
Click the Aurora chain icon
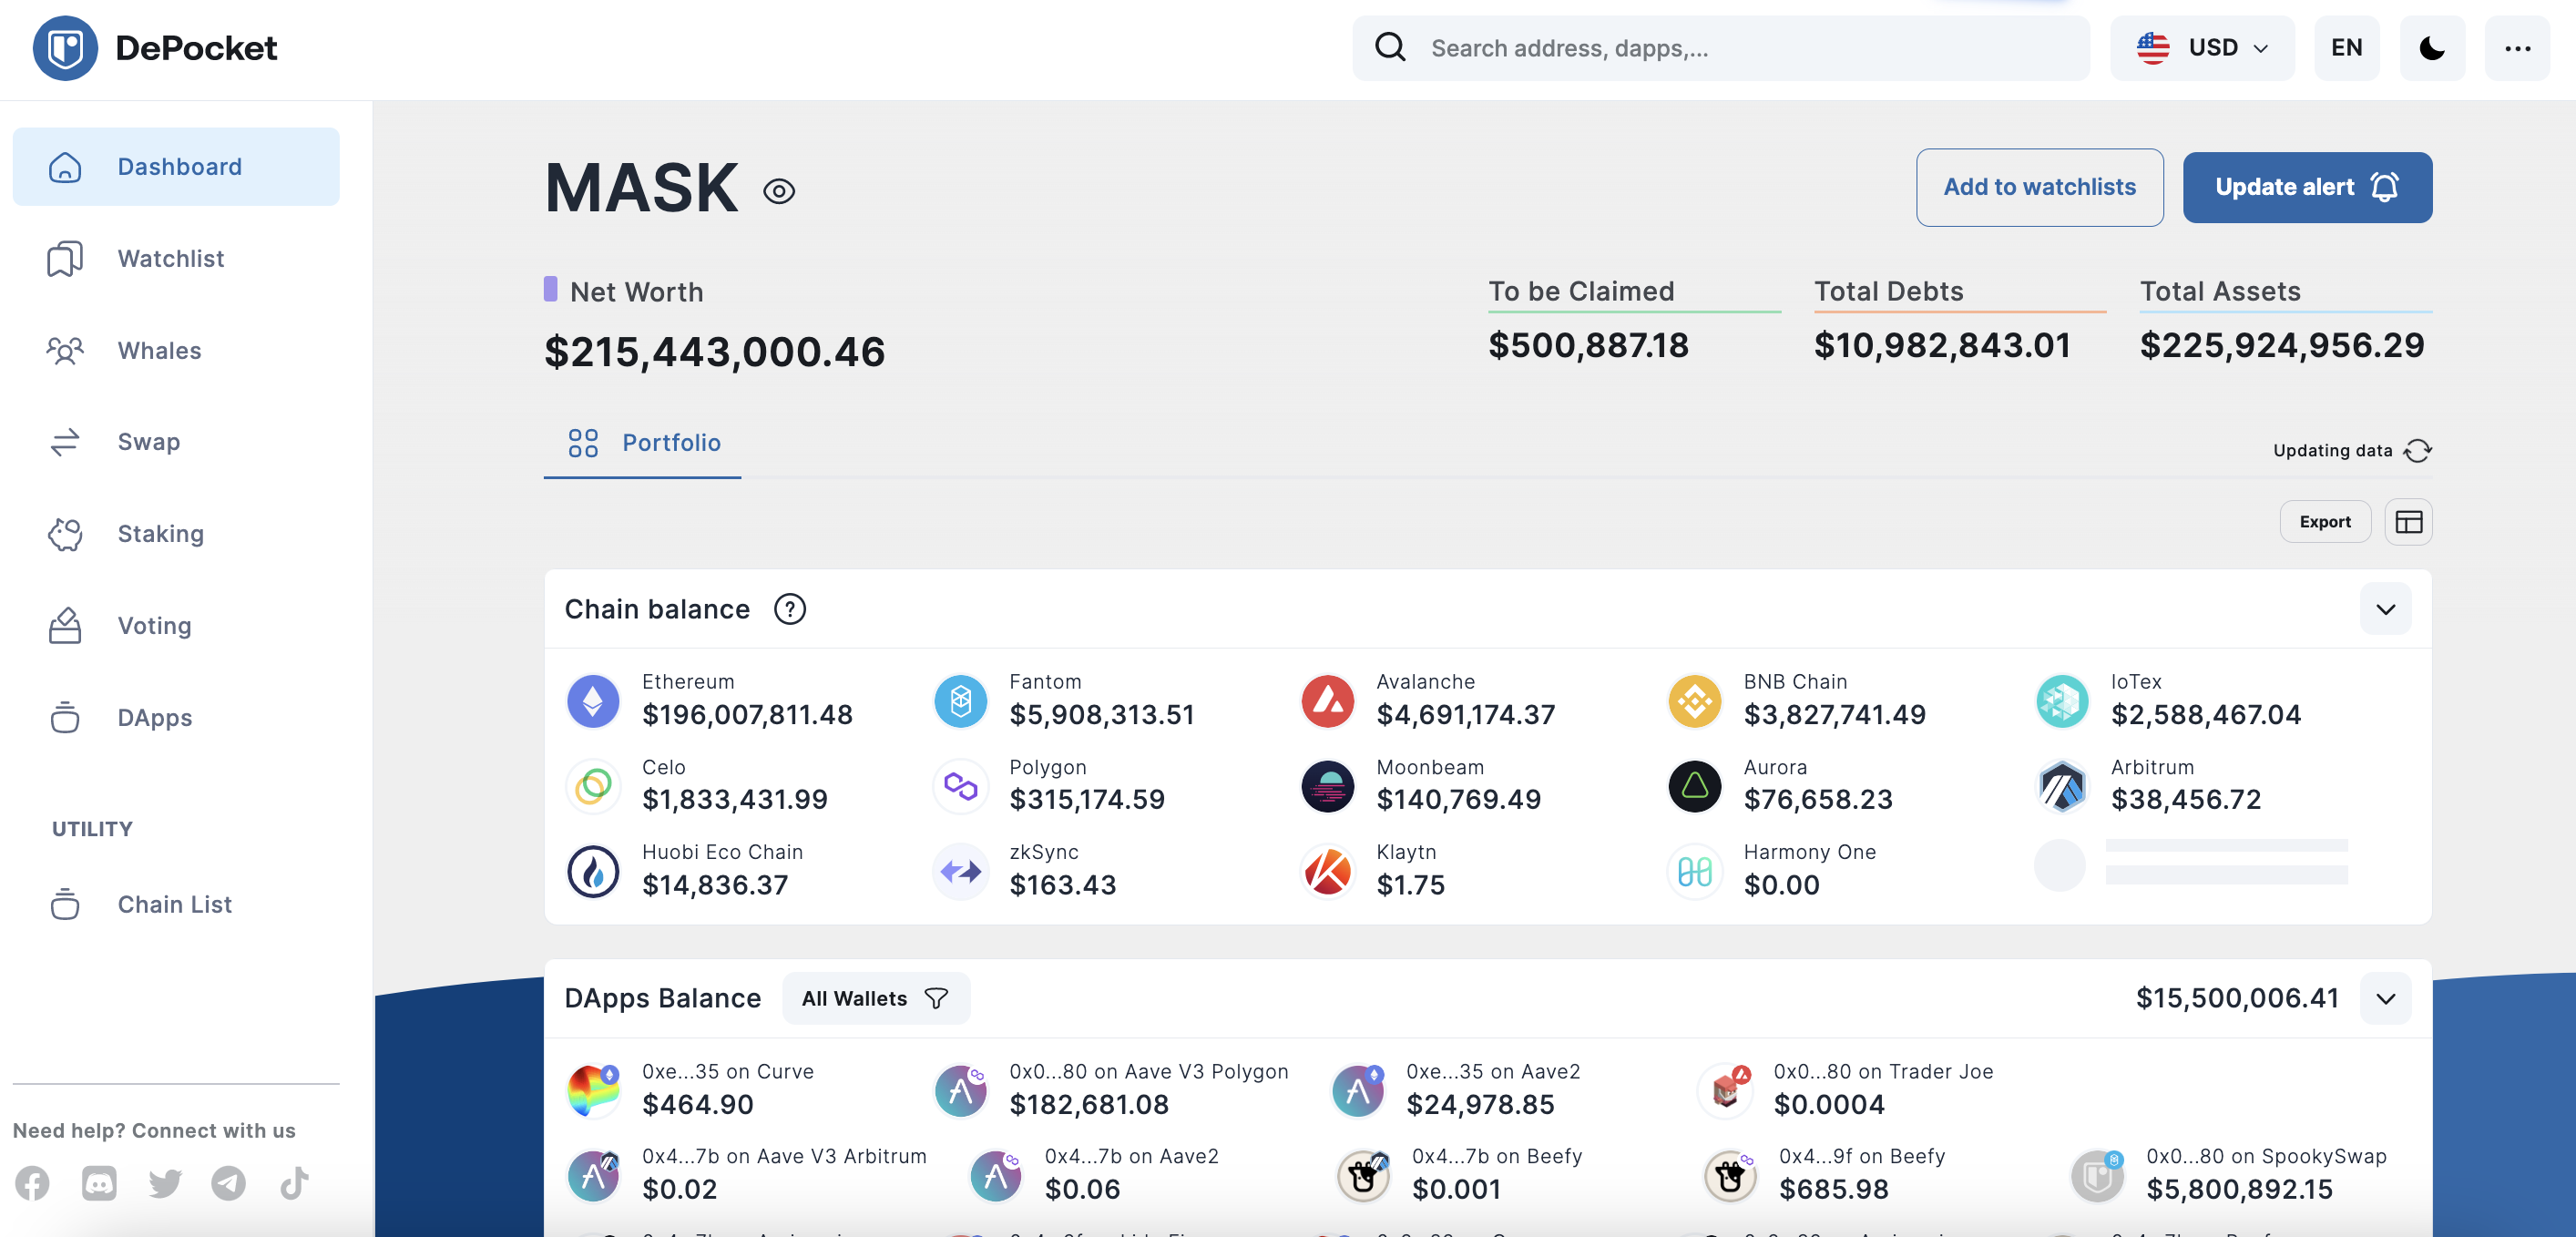[1695, 786]
